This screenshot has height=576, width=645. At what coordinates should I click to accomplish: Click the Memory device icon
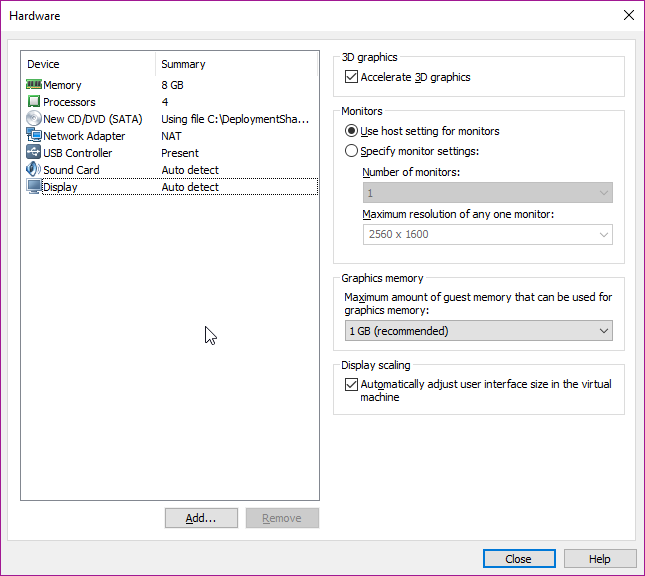pyautogui.click(x=34, y=85)
